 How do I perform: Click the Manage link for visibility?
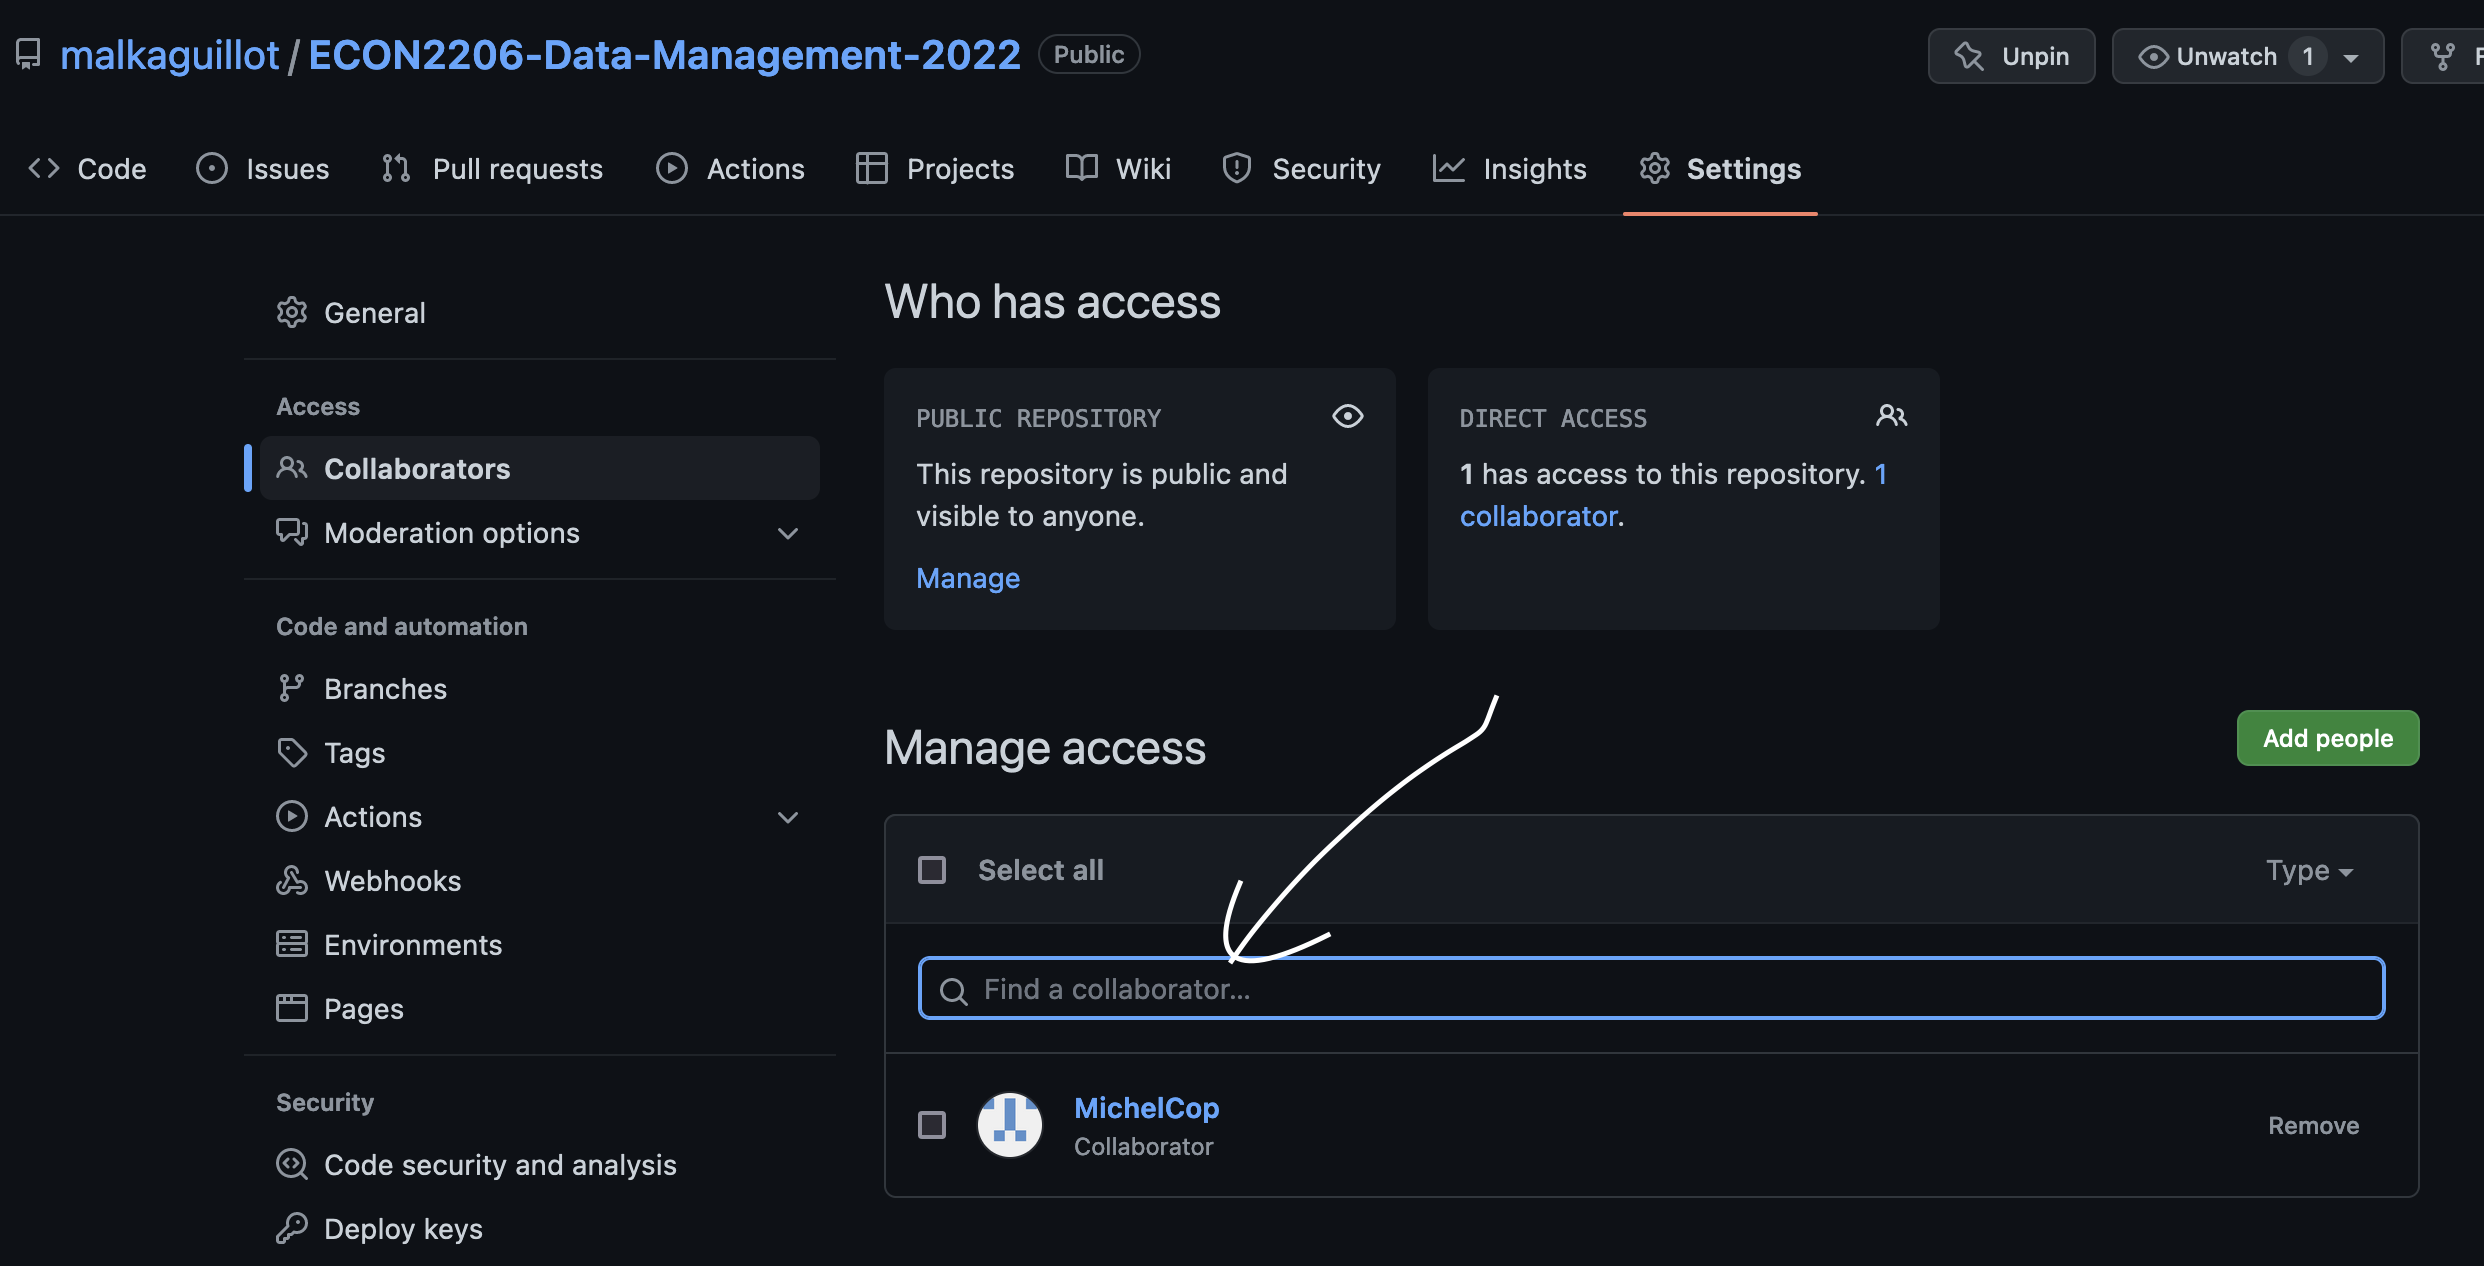(967, 578)
